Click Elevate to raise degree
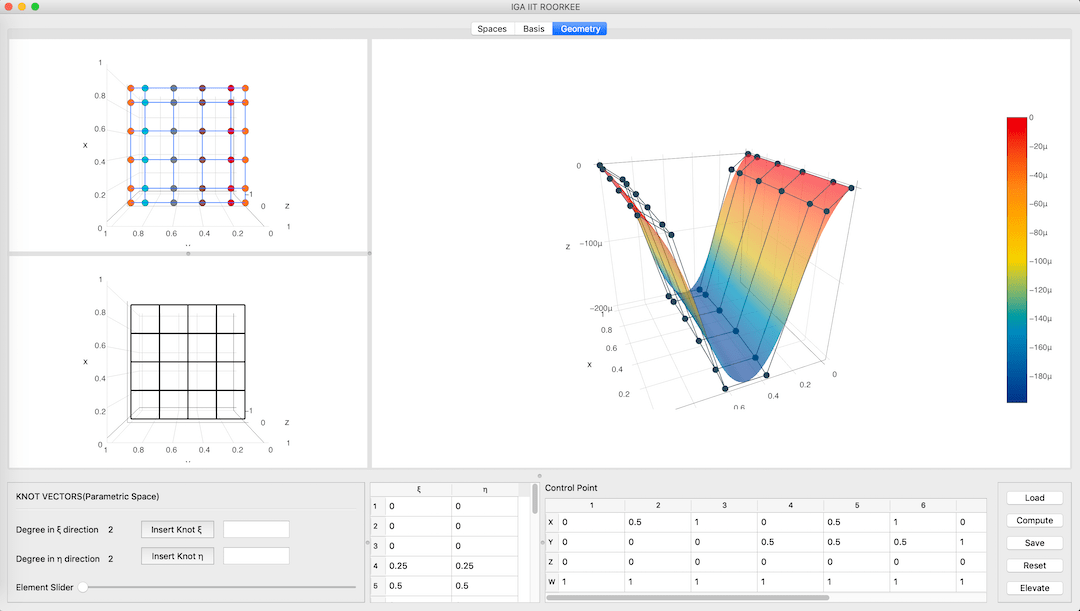1080x611 pixels. [1034, 588]
